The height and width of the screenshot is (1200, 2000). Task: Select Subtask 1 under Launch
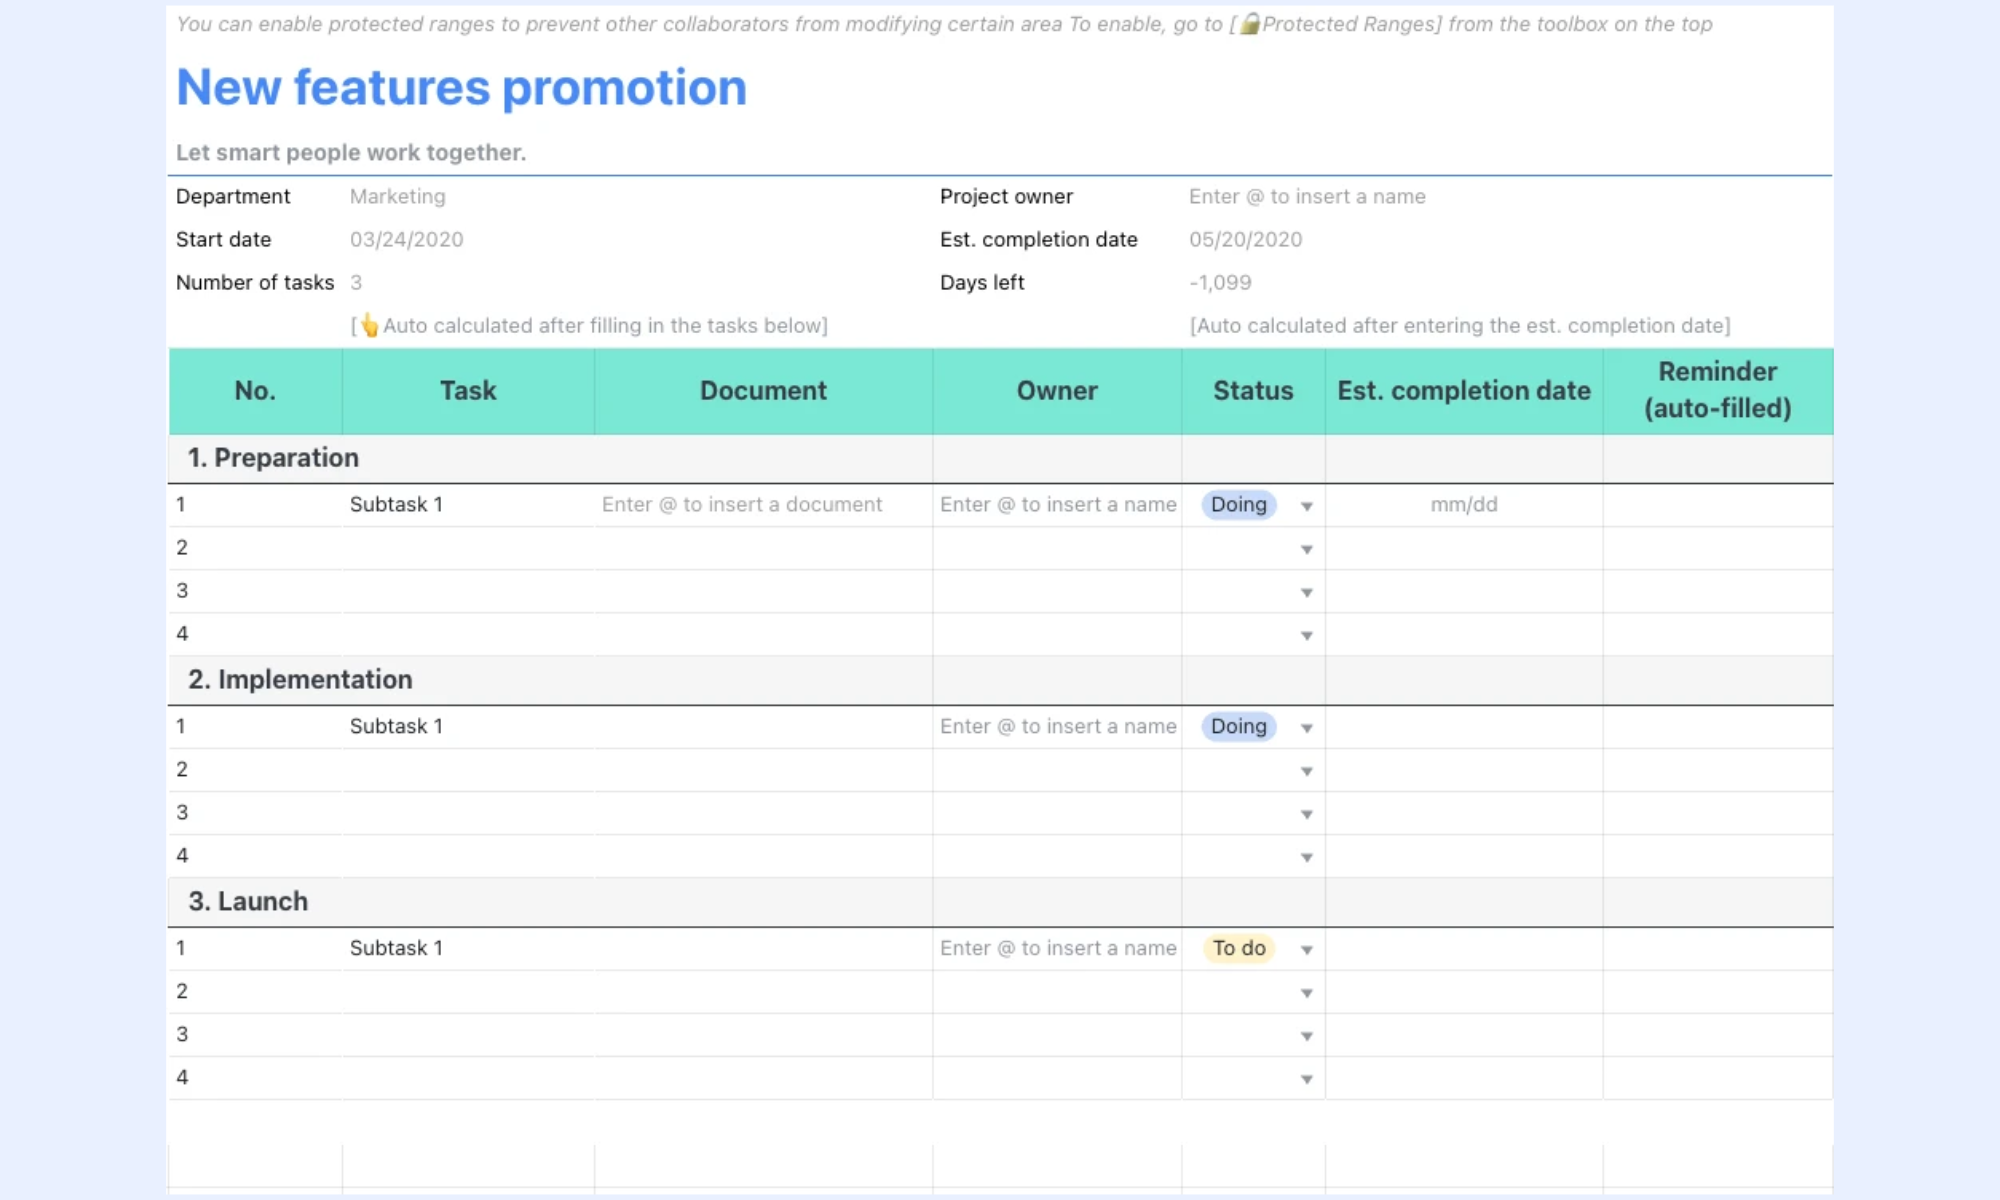pos(396,948)
